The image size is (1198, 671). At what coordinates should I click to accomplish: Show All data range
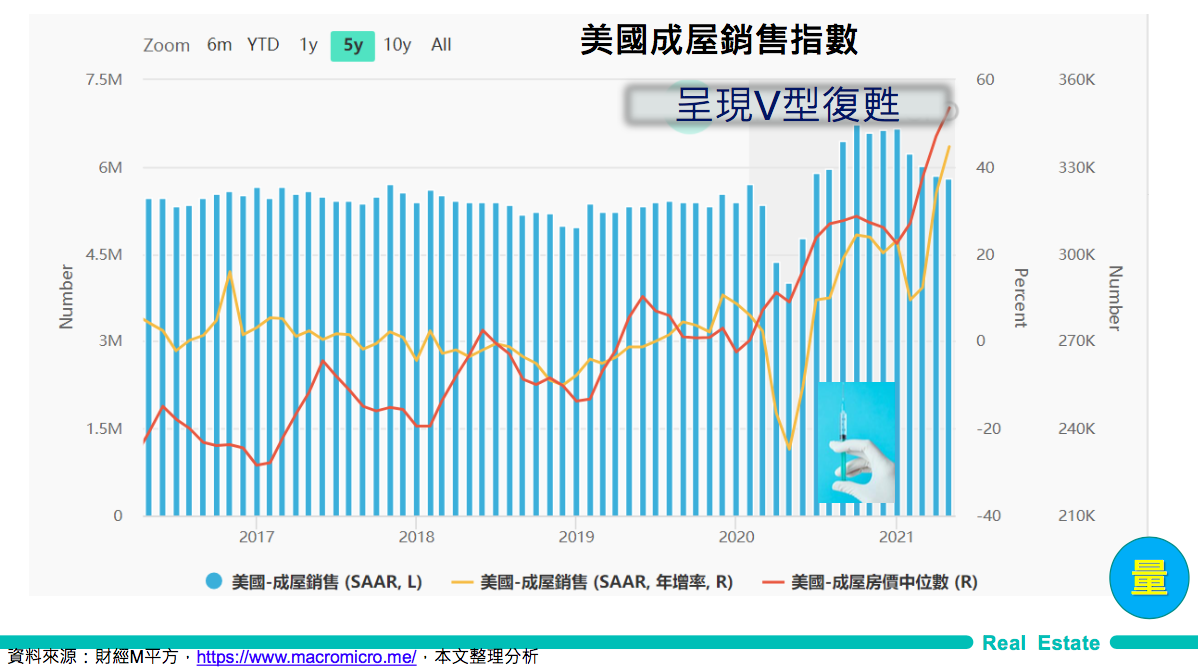point(441,45)
